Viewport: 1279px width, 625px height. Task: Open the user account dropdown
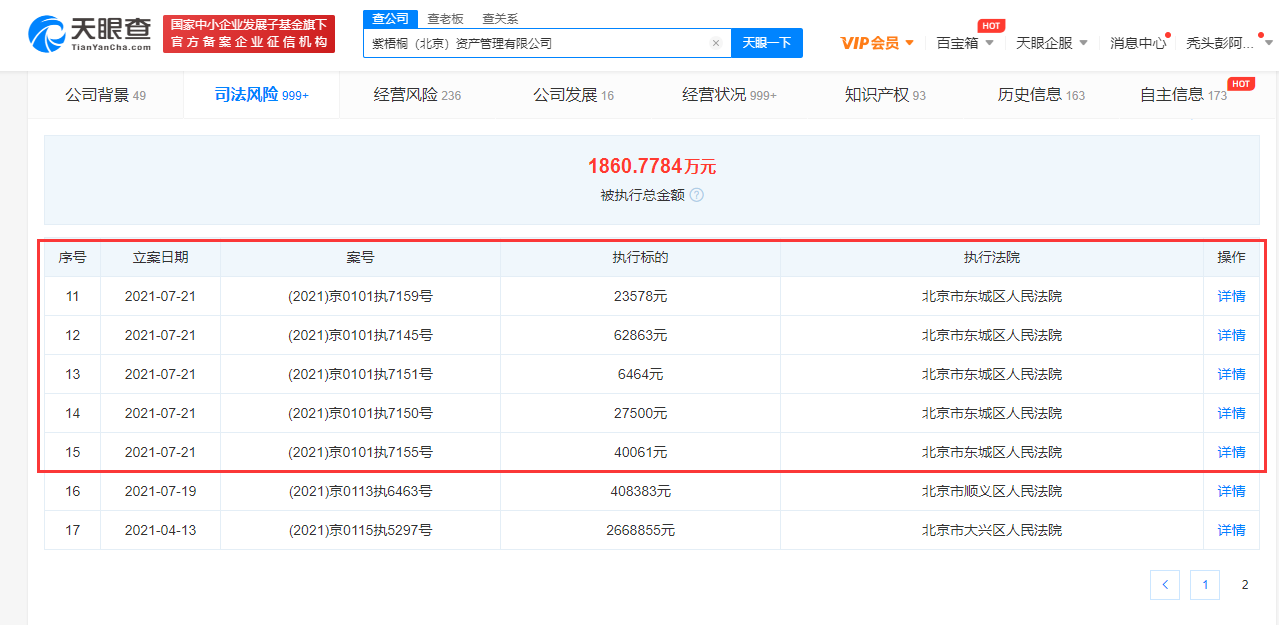pos(1230,43)
